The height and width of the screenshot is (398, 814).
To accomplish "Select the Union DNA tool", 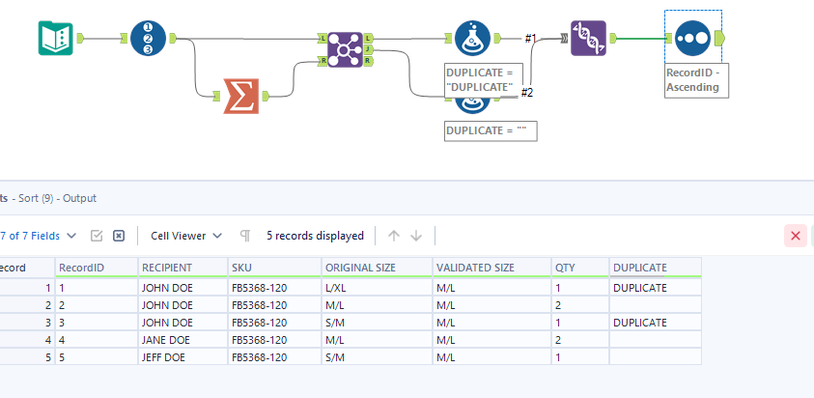I will click(x=588, y=38).
